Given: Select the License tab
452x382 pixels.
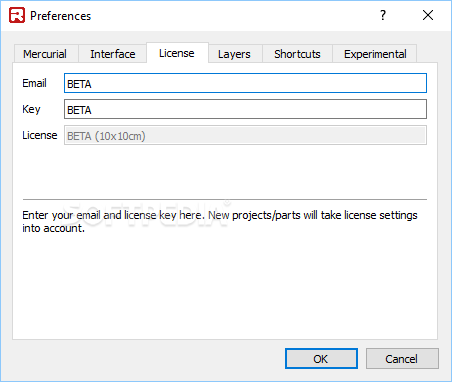Looking at the screenshot, I should pos(177,53).
